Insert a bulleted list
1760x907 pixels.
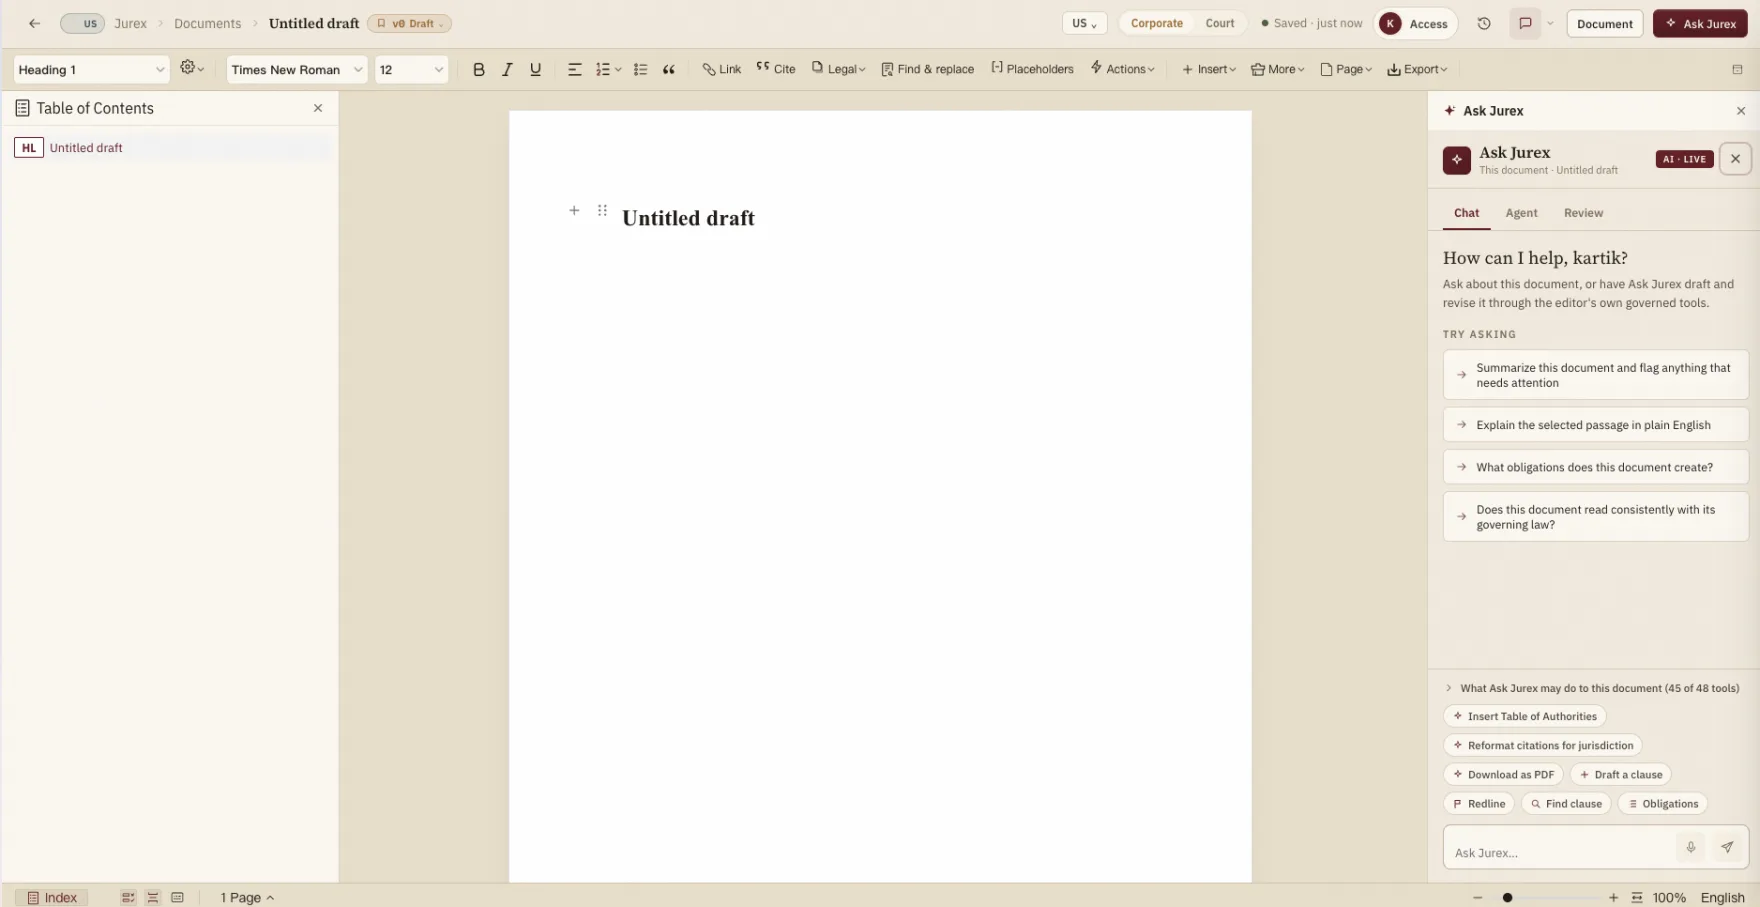[x=641, y=69]
